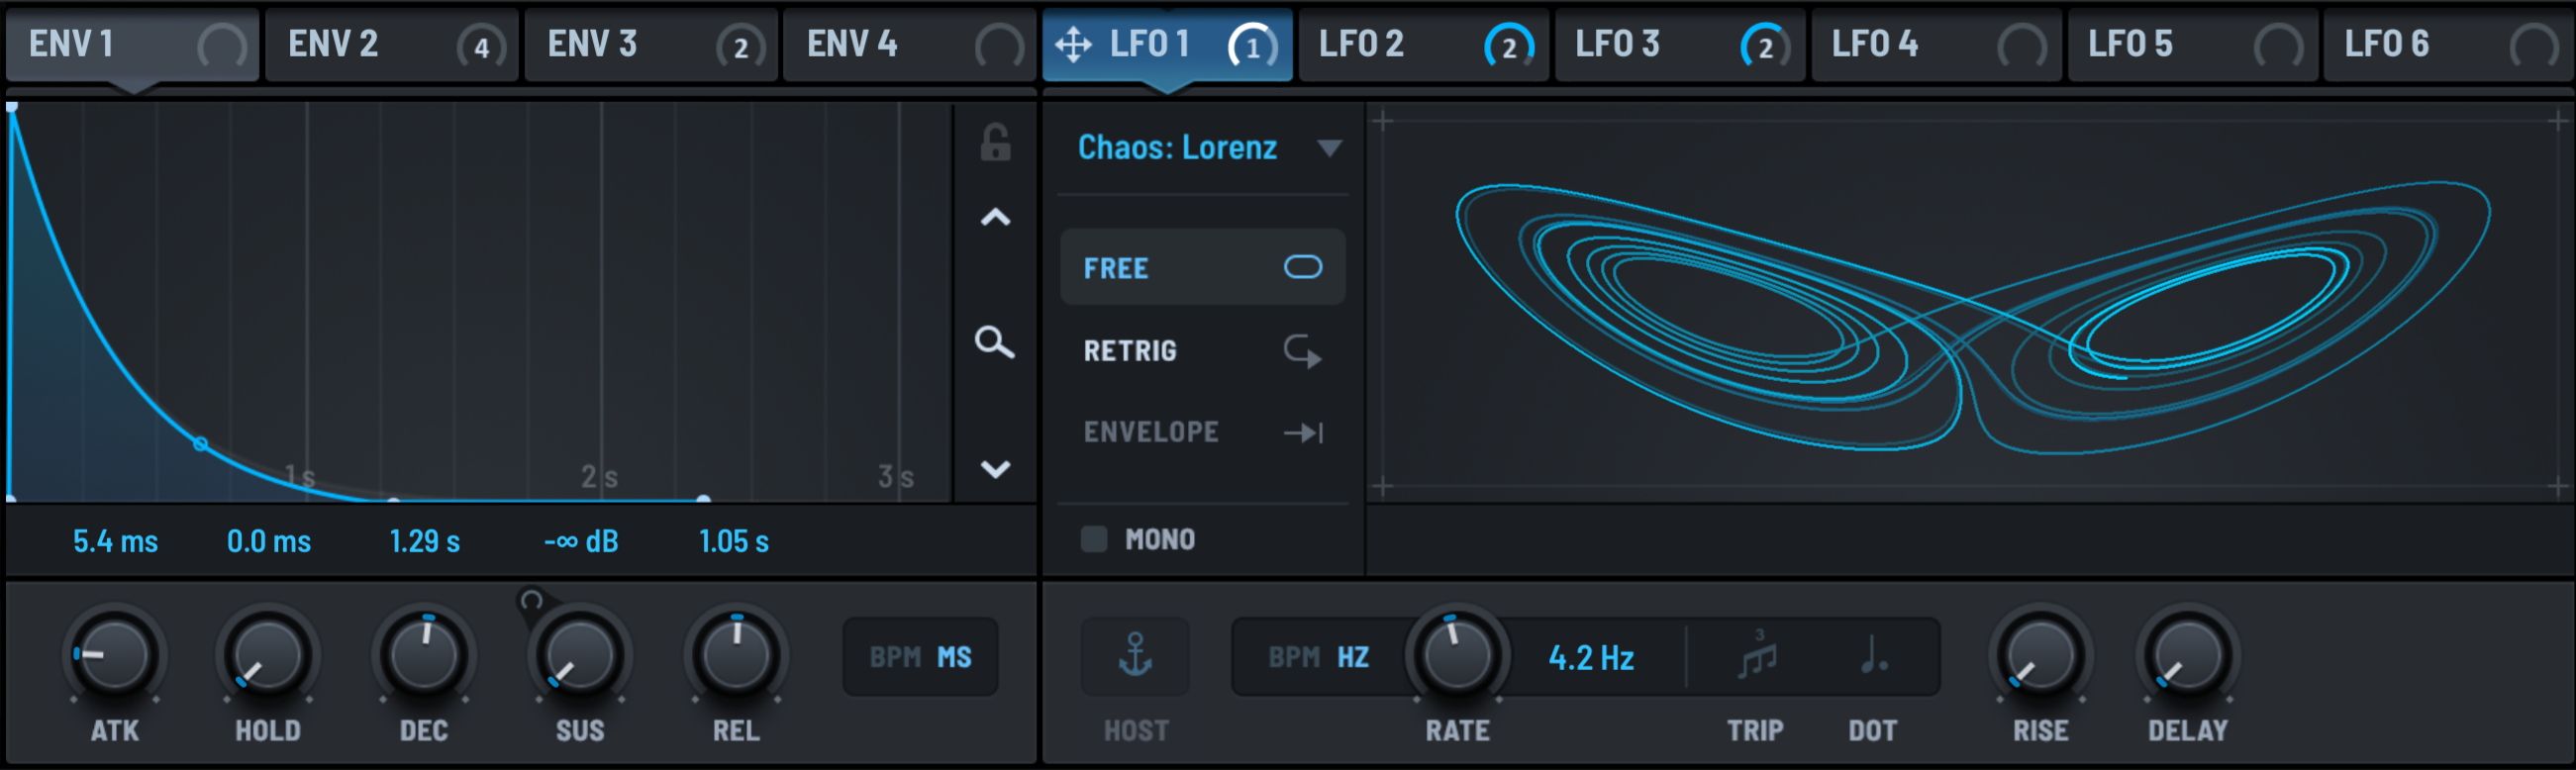Enable the Trip triplet note icon
Screen dimensions: 2576x770
pos(1757,656)
